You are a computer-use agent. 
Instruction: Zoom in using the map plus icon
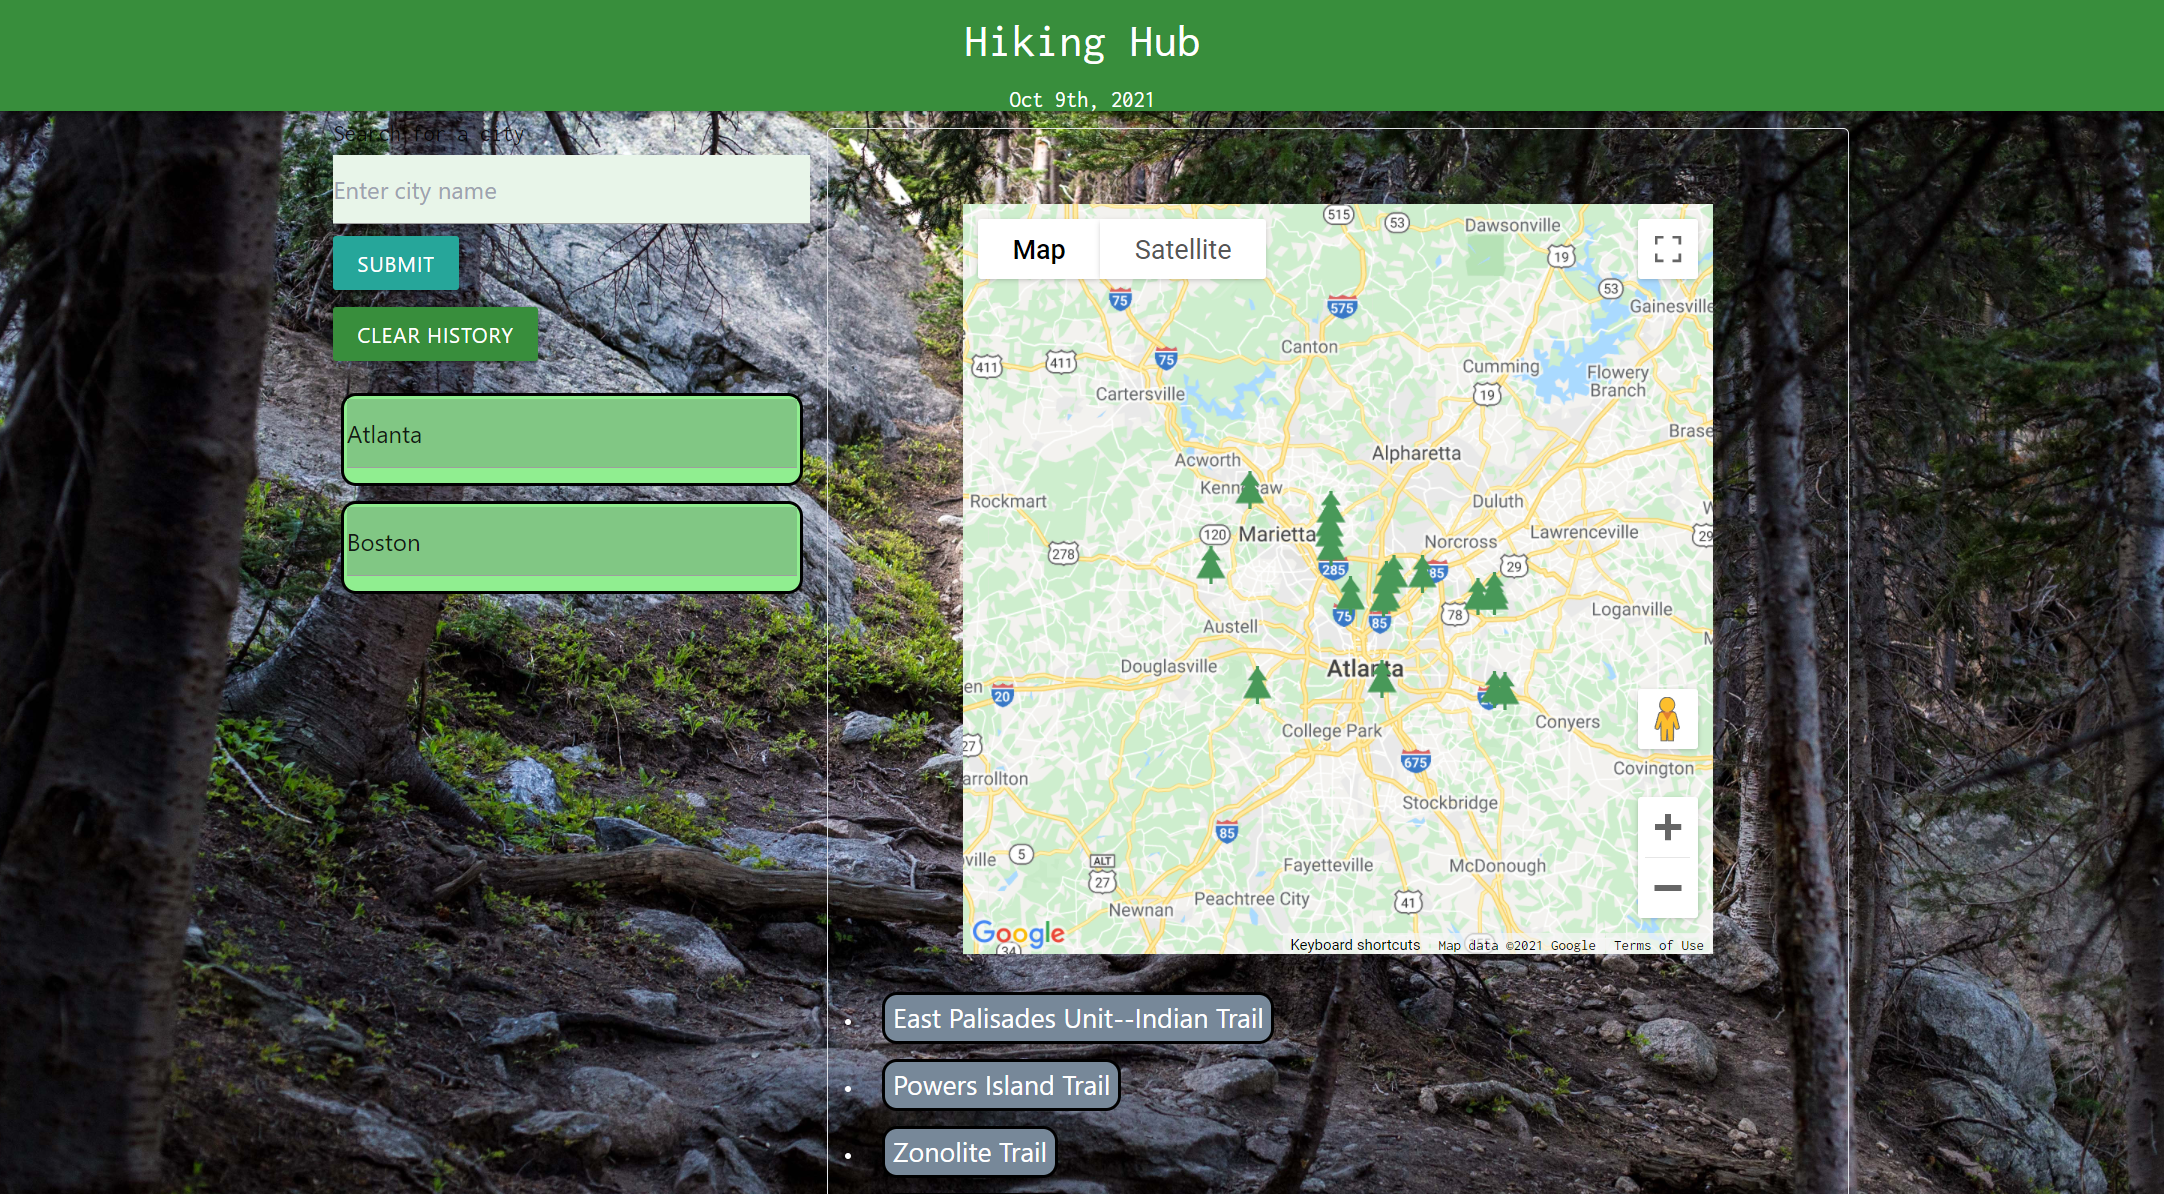(1666, 826)
